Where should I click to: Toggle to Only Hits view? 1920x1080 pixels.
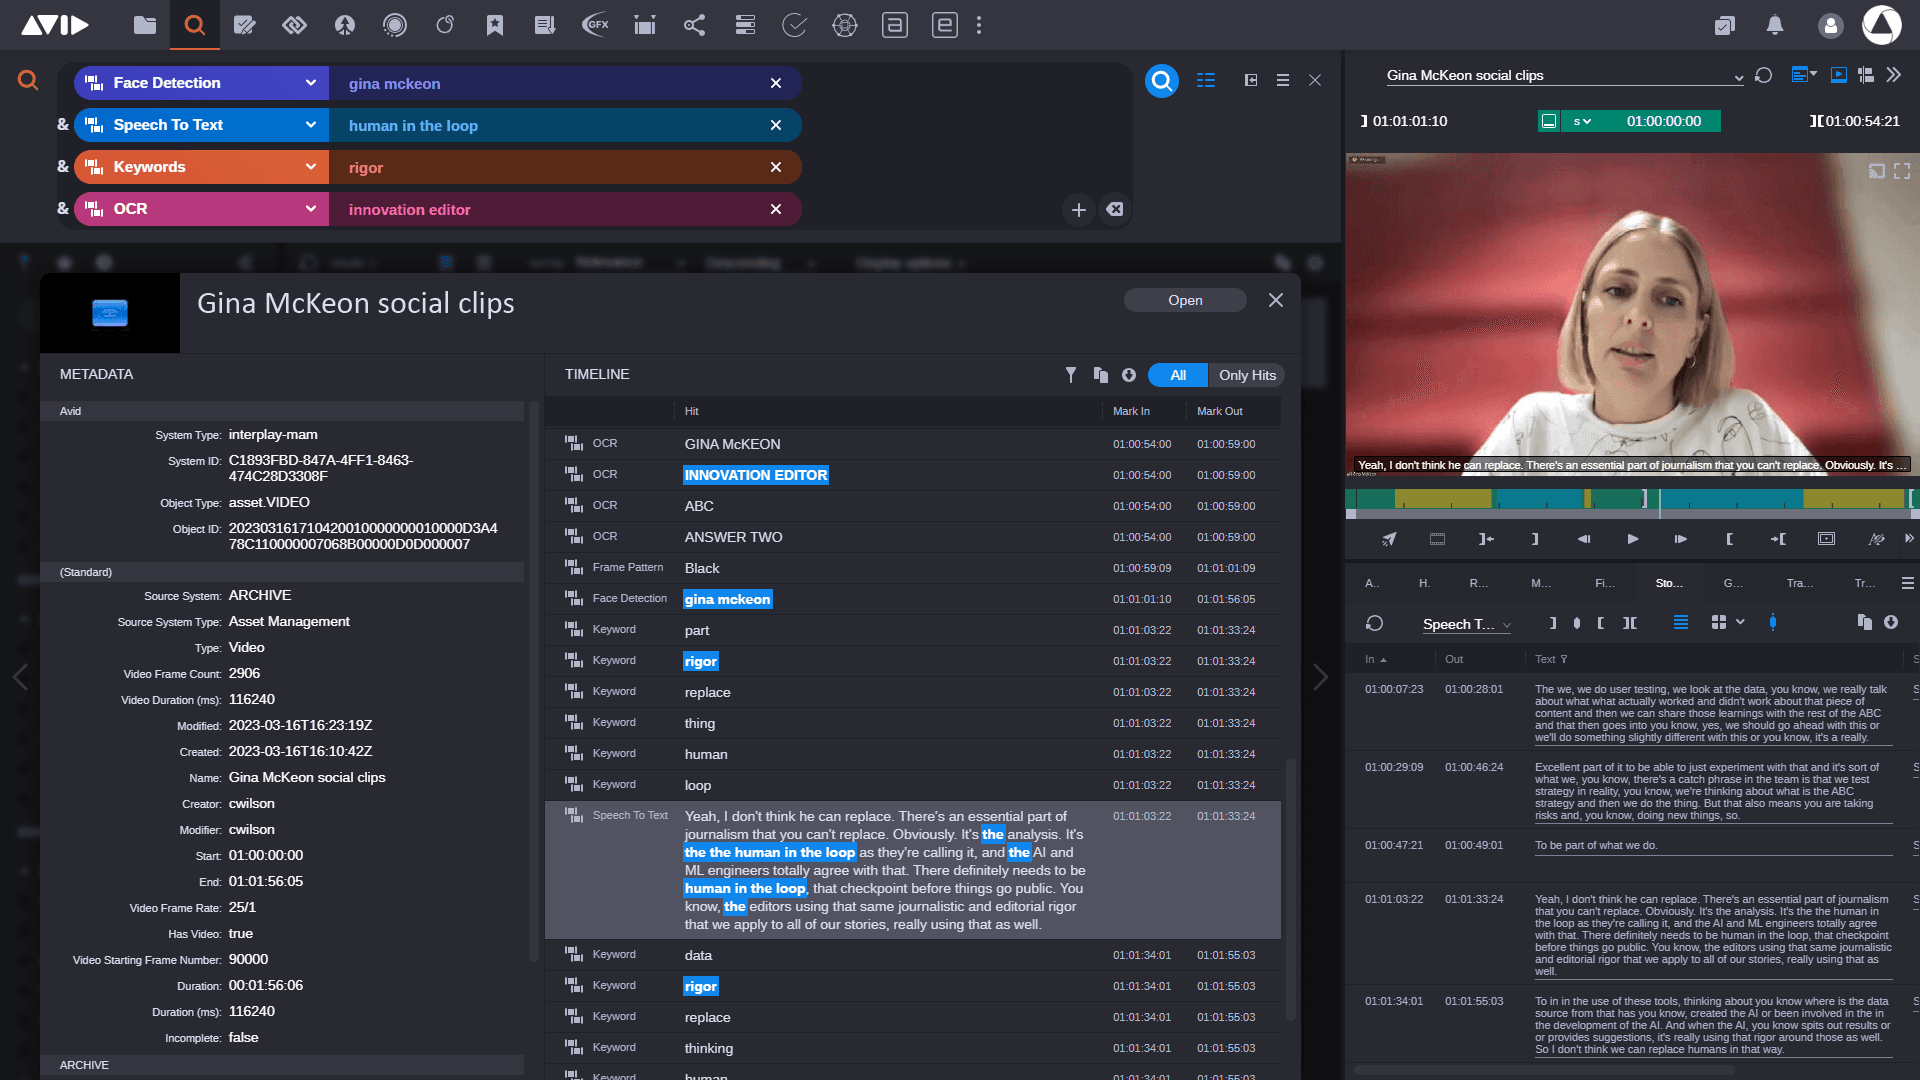tap(1246, 375)
